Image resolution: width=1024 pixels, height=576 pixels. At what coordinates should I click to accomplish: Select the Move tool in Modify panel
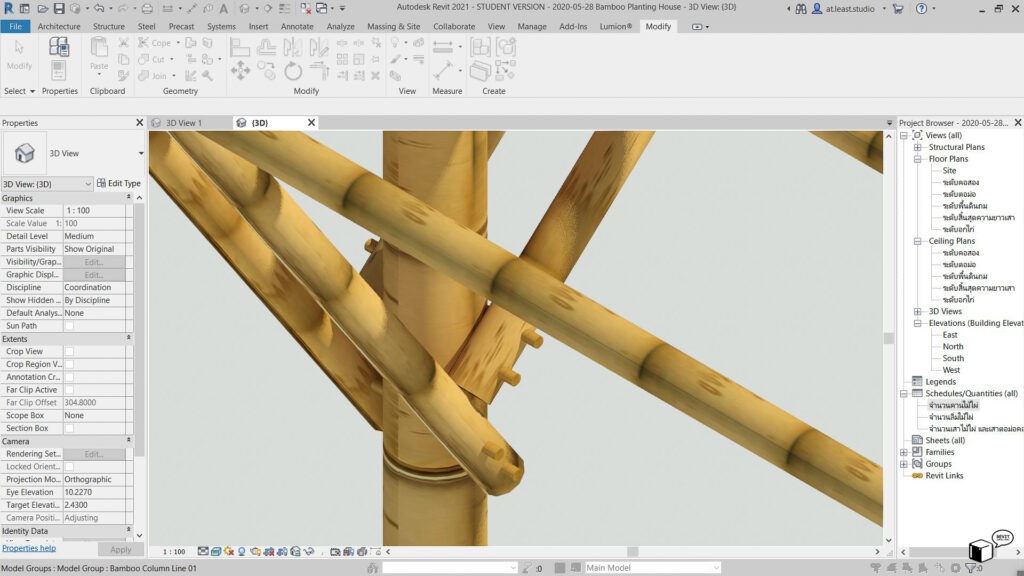(x=240, y=70)
